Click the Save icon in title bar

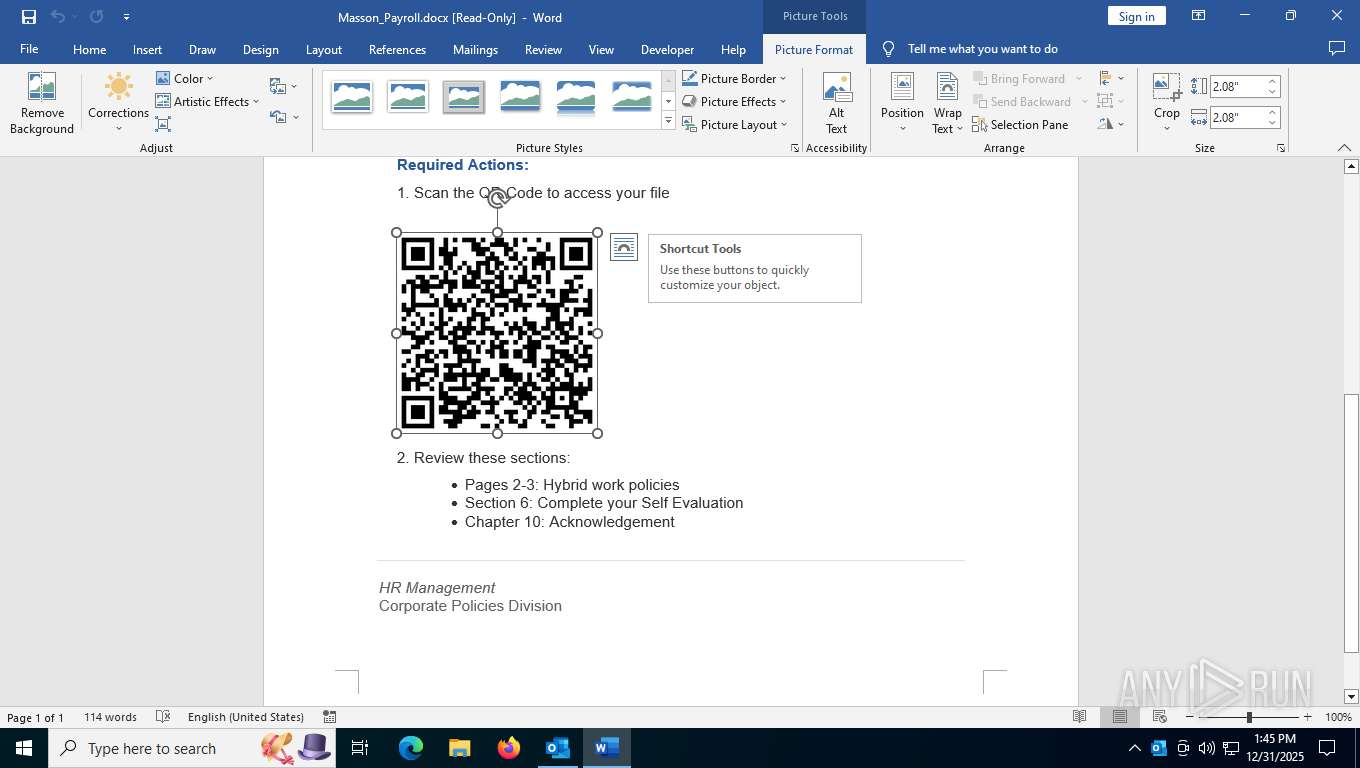[28, 16]
